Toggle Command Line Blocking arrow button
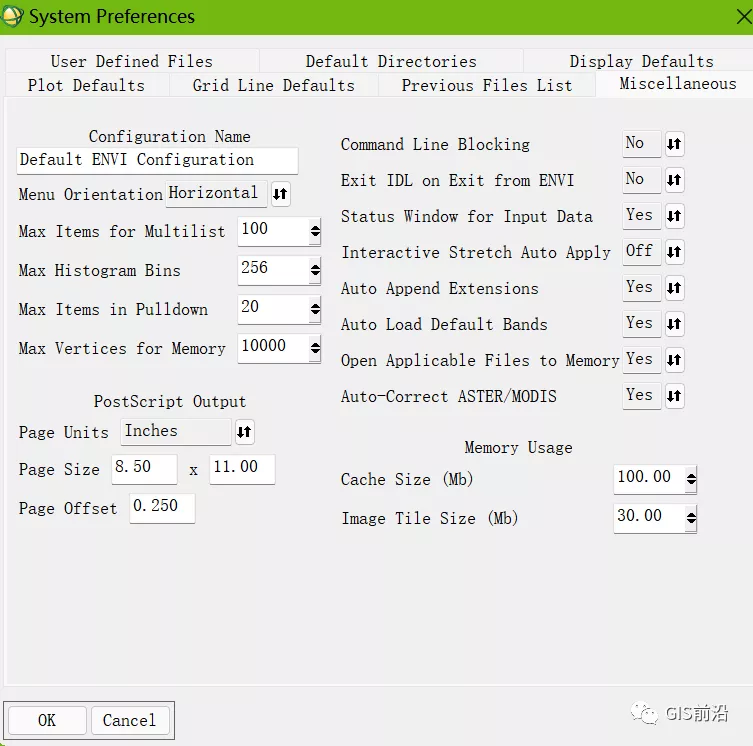 [x=674, y=144]
